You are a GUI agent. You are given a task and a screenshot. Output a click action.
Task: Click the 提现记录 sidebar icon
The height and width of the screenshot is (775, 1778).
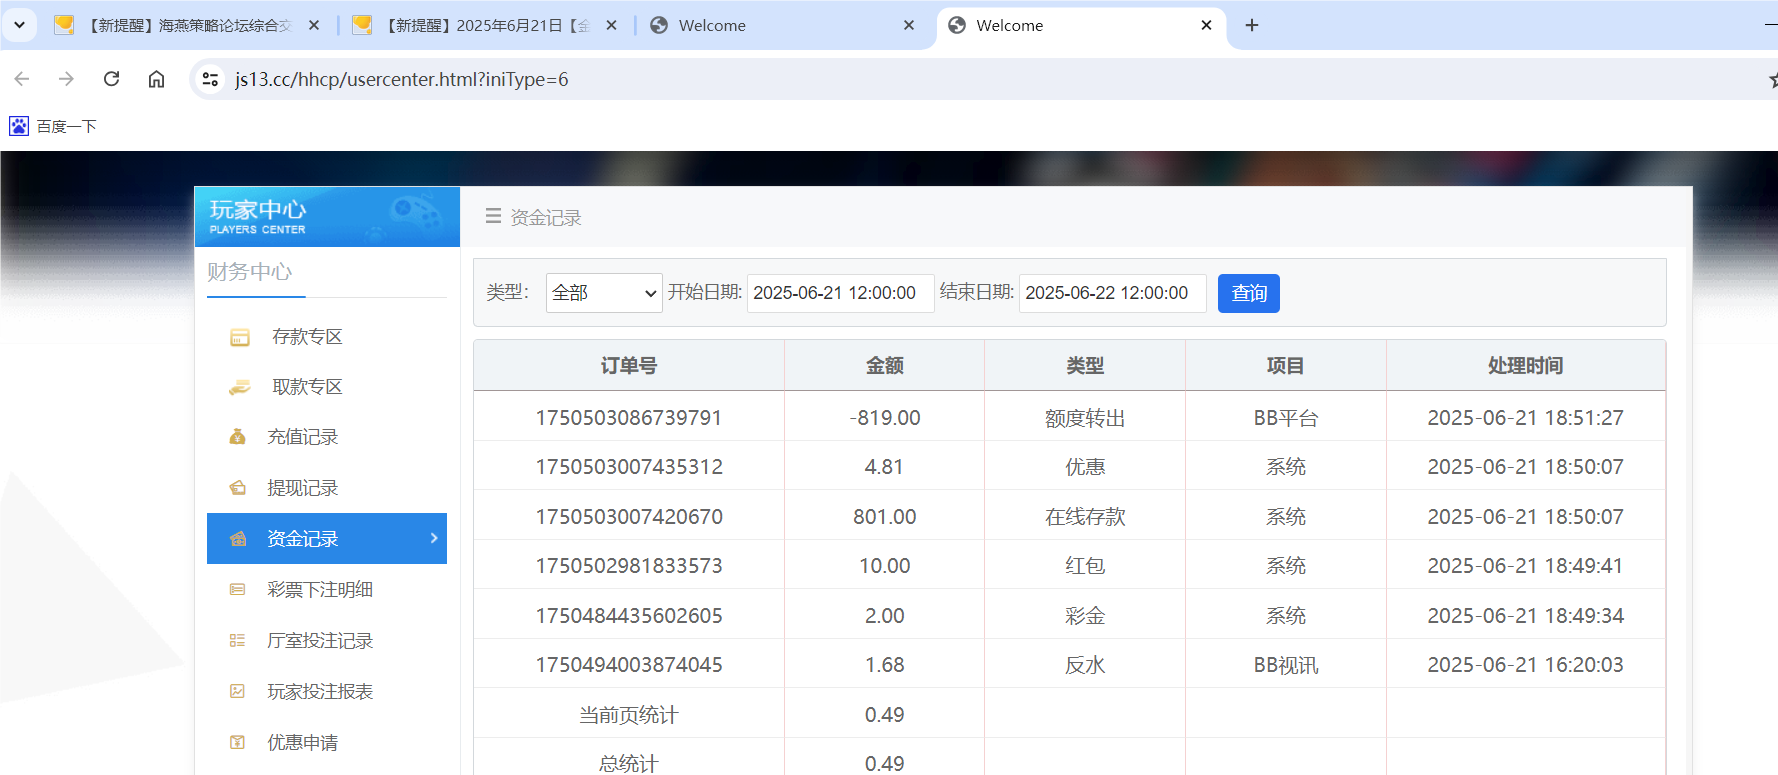(x=238, y=488)
